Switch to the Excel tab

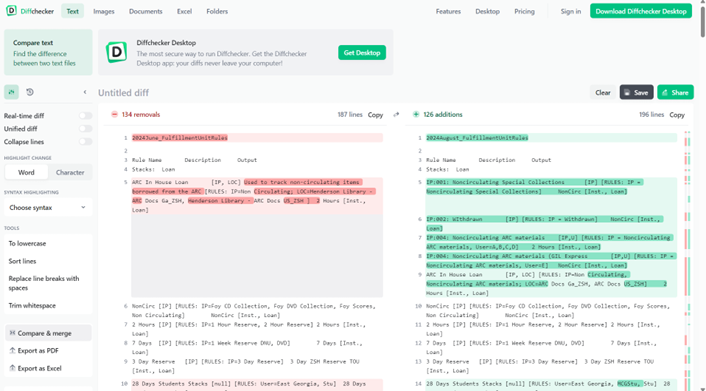[184, 11]
